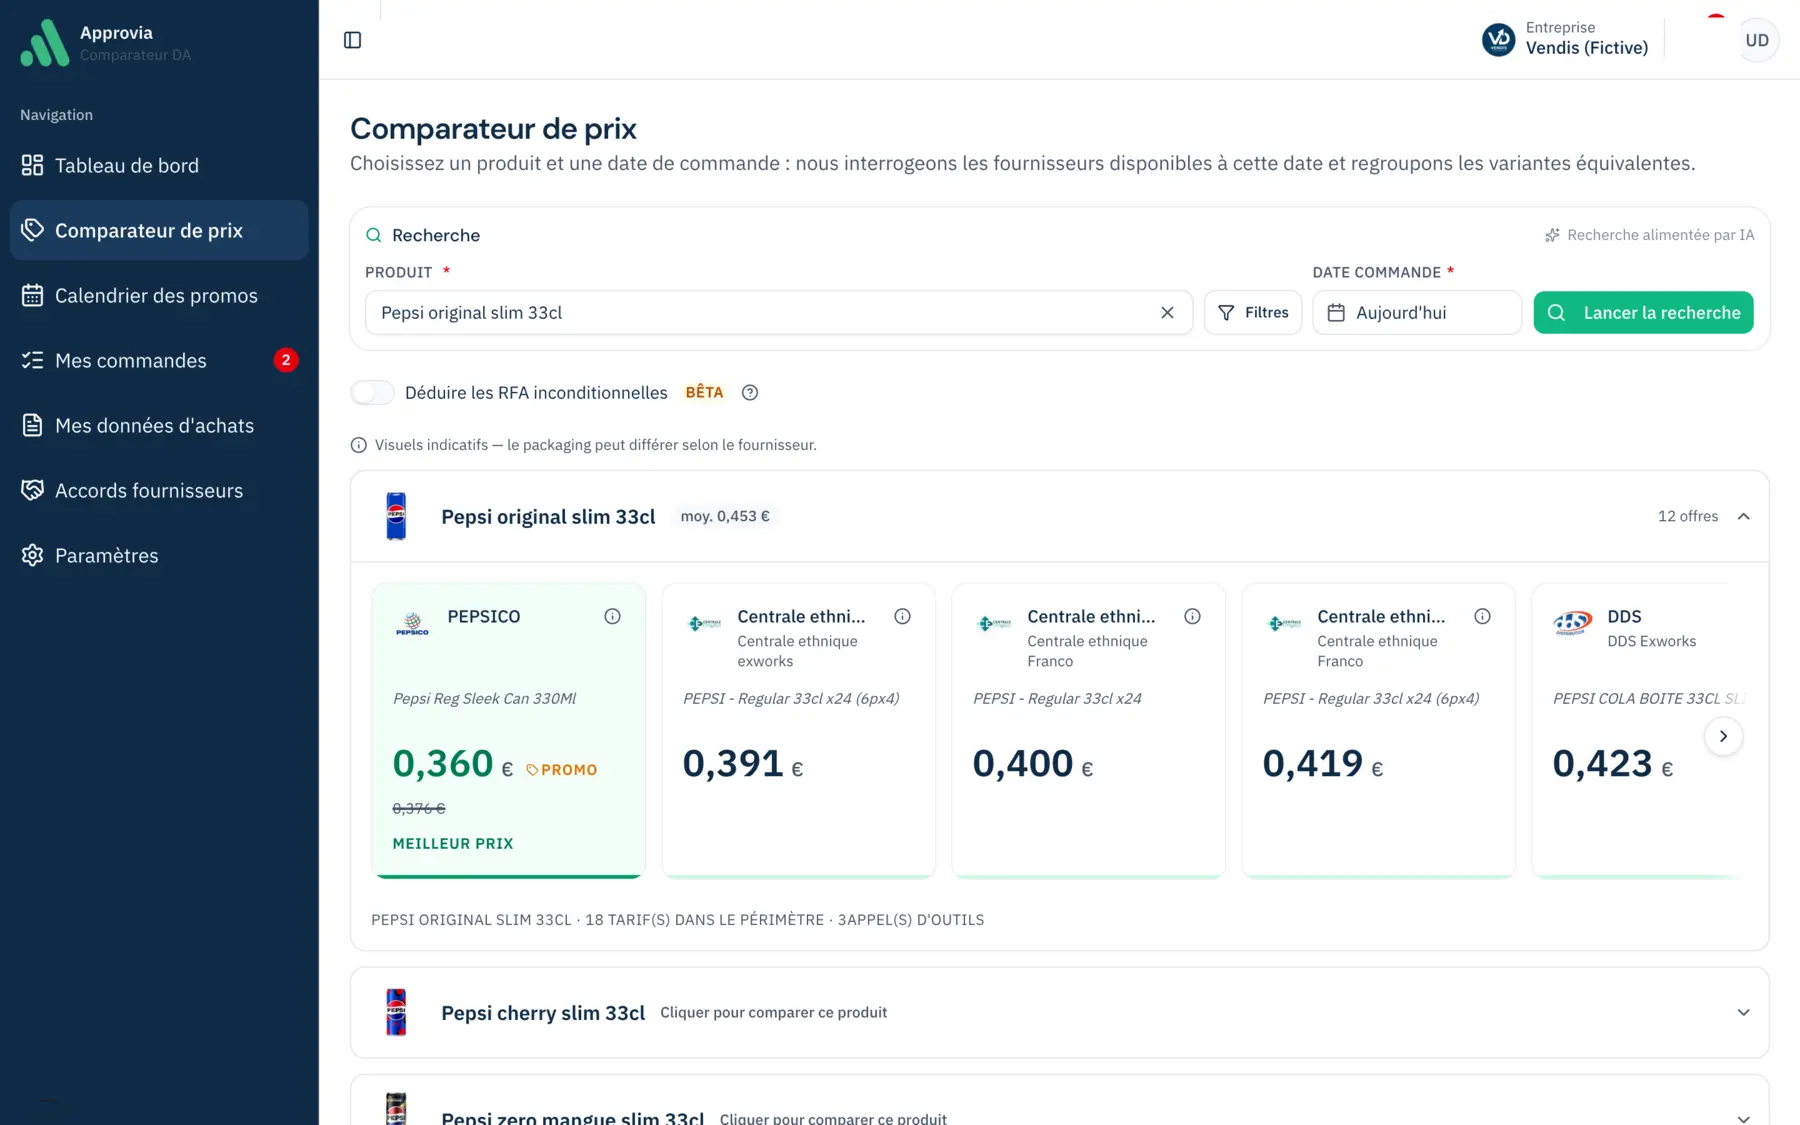Click the AI sparkle icon
Screen dimensions: 1800x1125
(x=1552, y=235)
